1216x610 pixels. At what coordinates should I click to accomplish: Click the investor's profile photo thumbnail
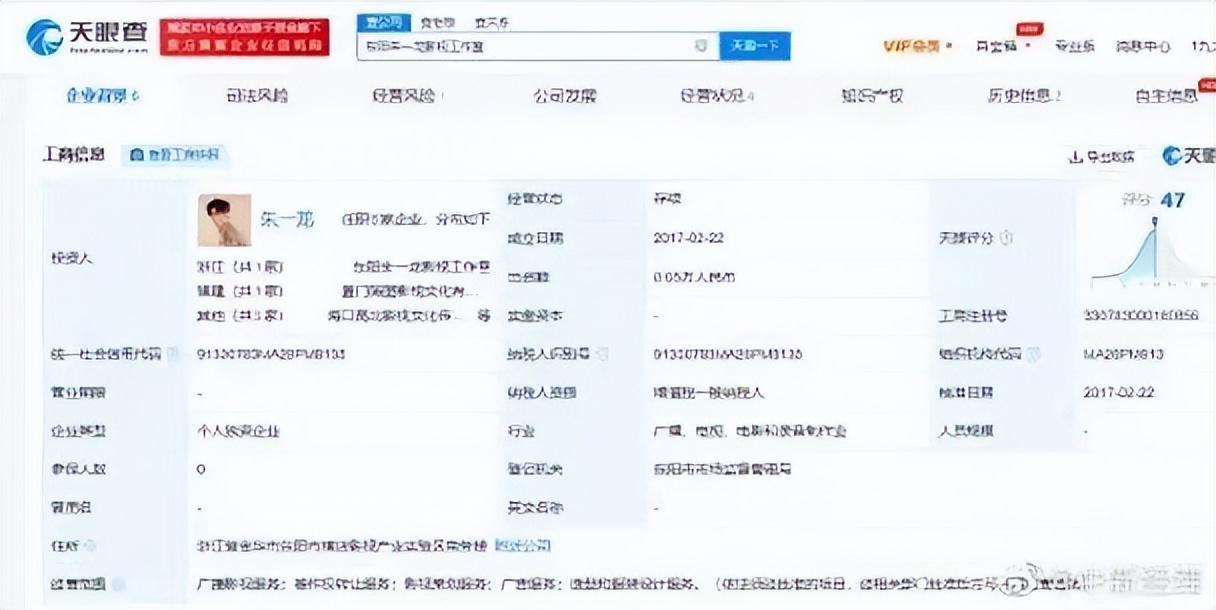coord(224,220)
